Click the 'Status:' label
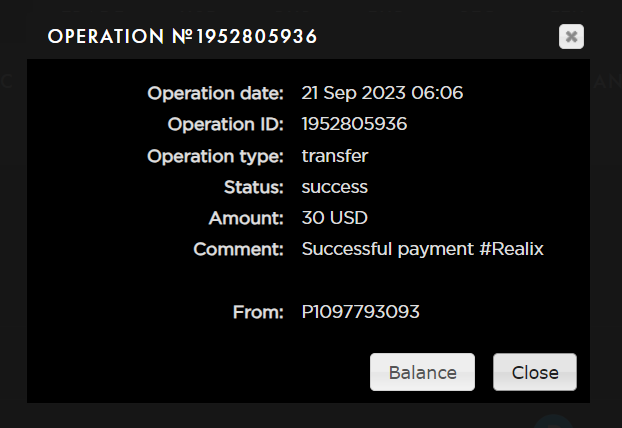Screen dimensions: 622x428 tap(254, 187)
